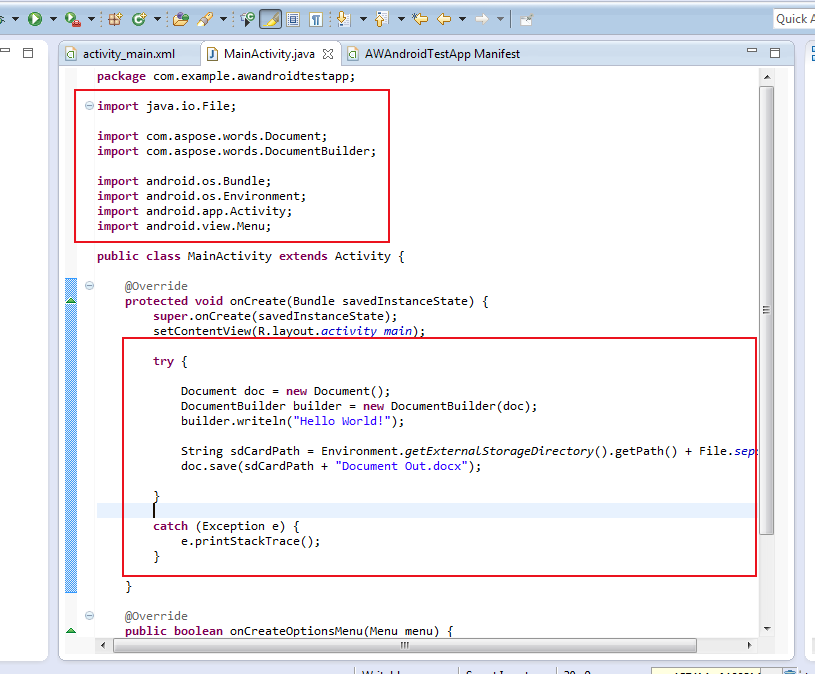The width and height of the screenshot is (815, 674).
Task: Create a New Java Package
Action: coord(115,19)
